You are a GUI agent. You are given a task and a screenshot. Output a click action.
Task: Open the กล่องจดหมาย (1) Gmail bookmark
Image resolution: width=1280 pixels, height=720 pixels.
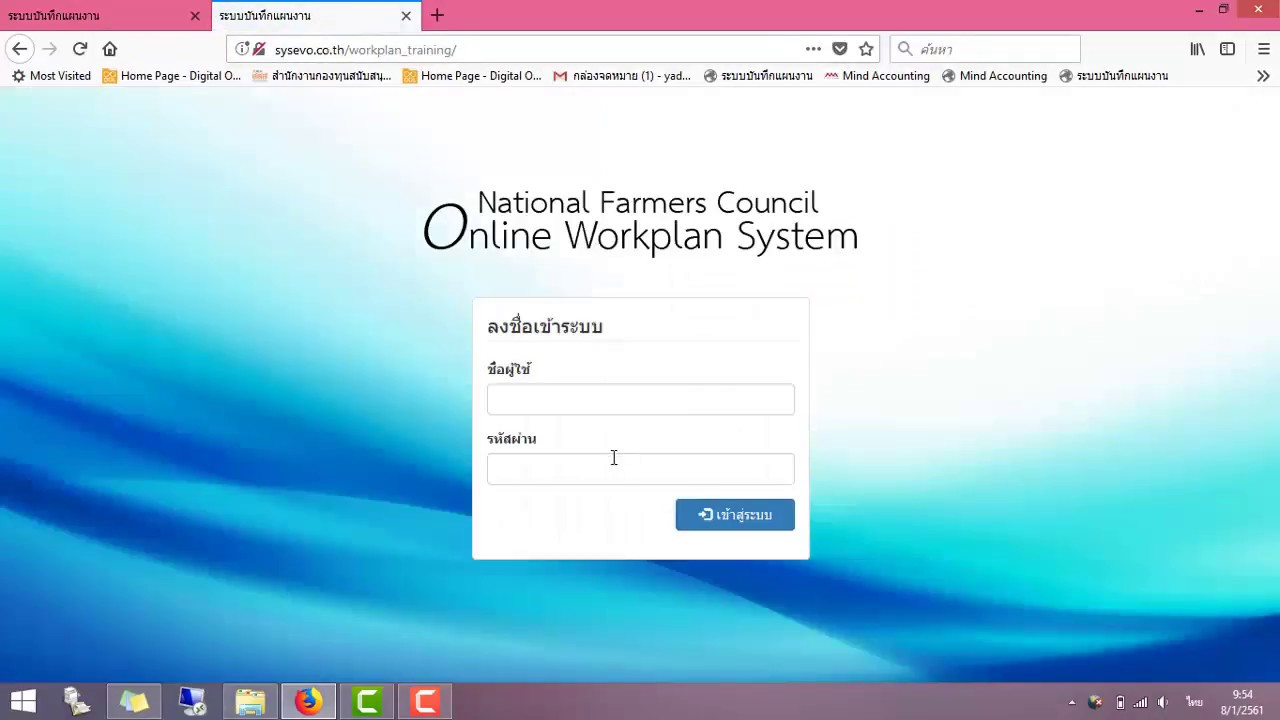pos(622,76)
